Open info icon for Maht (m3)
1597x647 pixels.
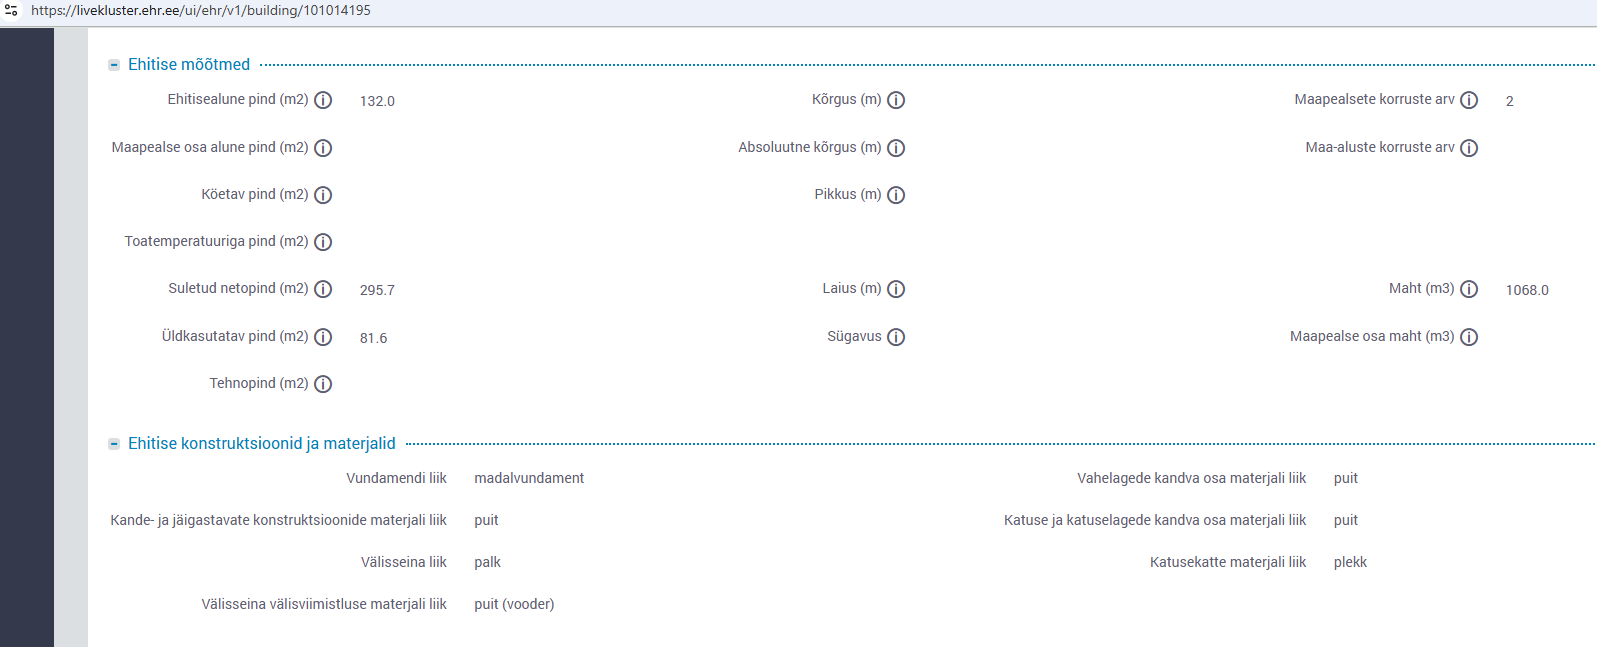(x=1469, y=289)
